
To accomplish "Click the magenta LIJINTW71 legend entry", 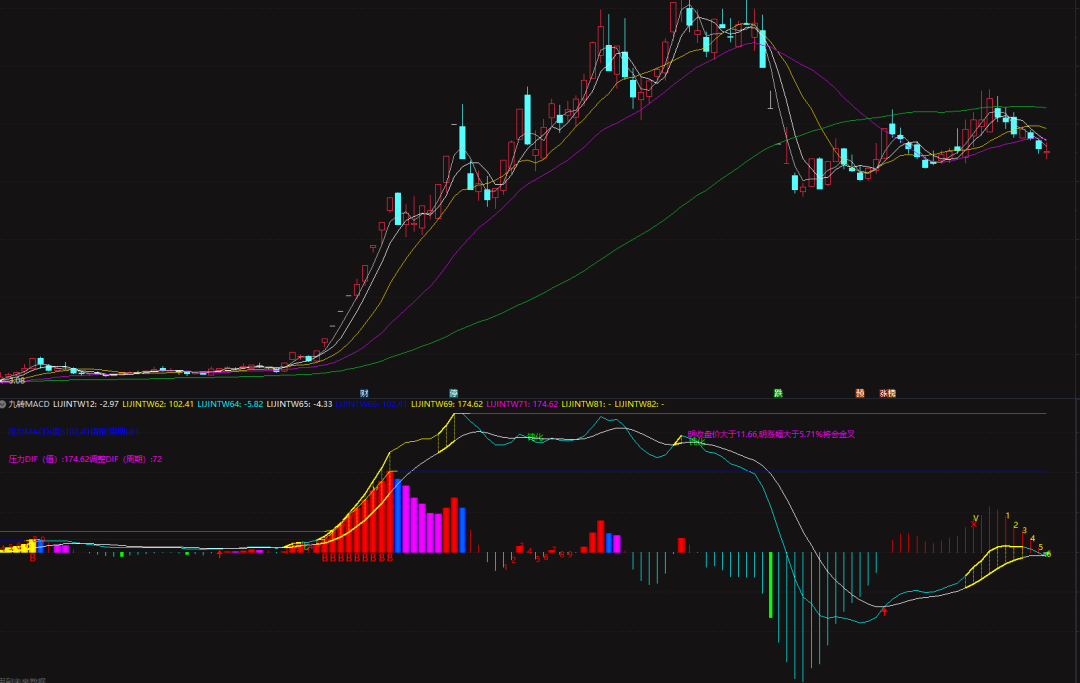I will click(523, 404).
